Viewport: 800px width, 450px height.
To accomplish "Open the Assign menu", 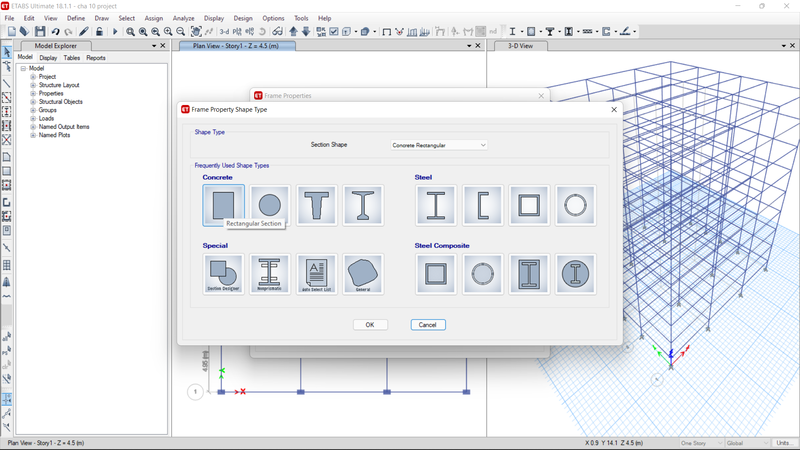I will click(154, 18).
